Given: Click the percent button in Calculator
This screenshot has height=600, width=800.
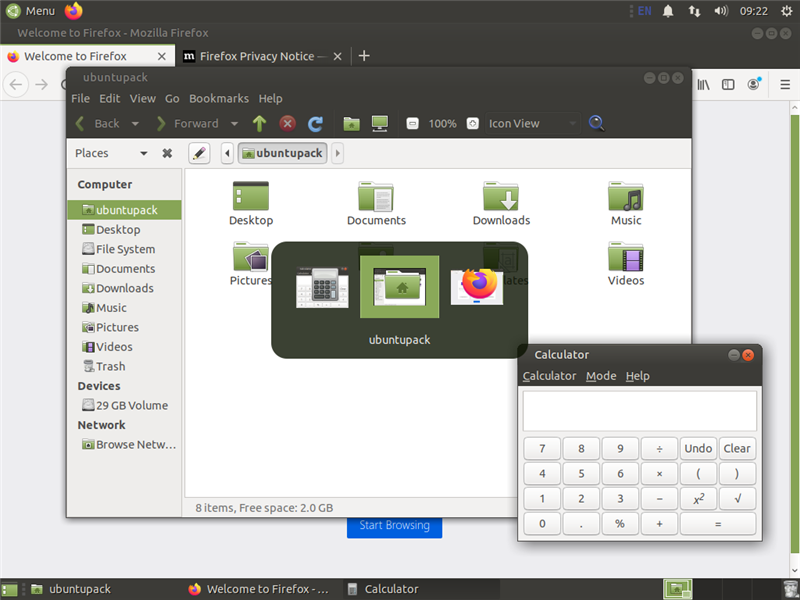Looking at the screenshot, I should point(620,523).
